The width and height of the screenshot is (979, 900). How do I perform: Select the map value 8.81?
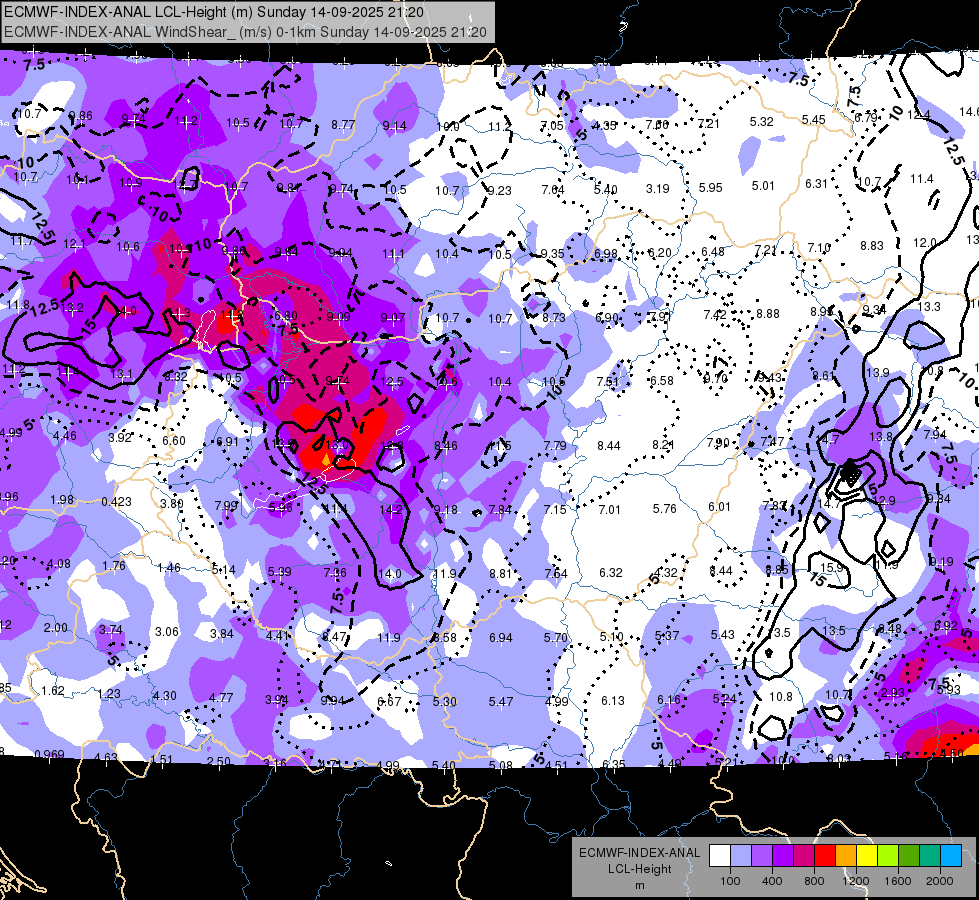click(x=500, y=573)
